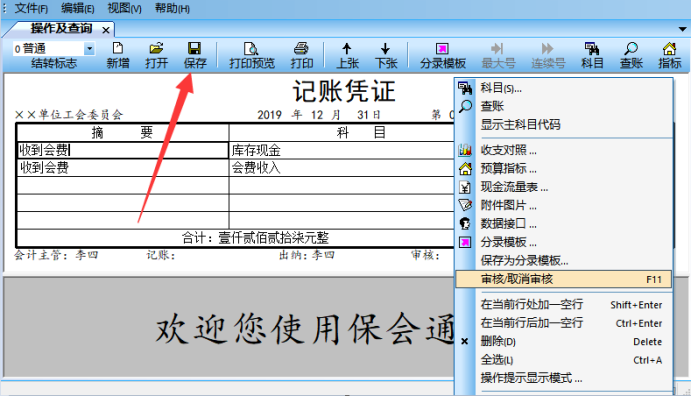Open the 视图(V) menu
Viewport: 692px width, 397px height.
[x=124, y=8]
